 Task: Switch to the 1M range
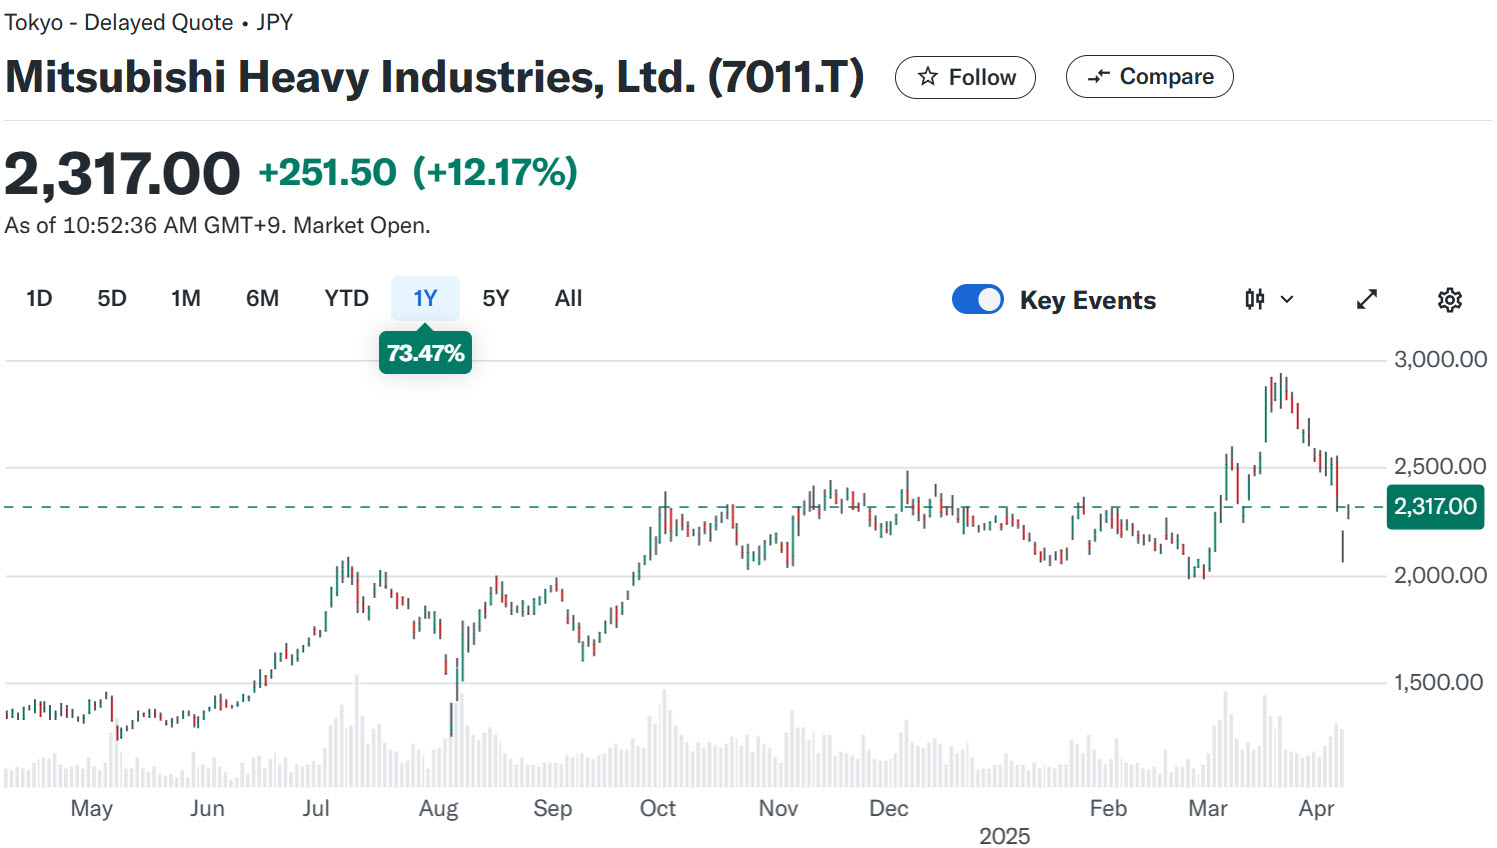point(186,298)
